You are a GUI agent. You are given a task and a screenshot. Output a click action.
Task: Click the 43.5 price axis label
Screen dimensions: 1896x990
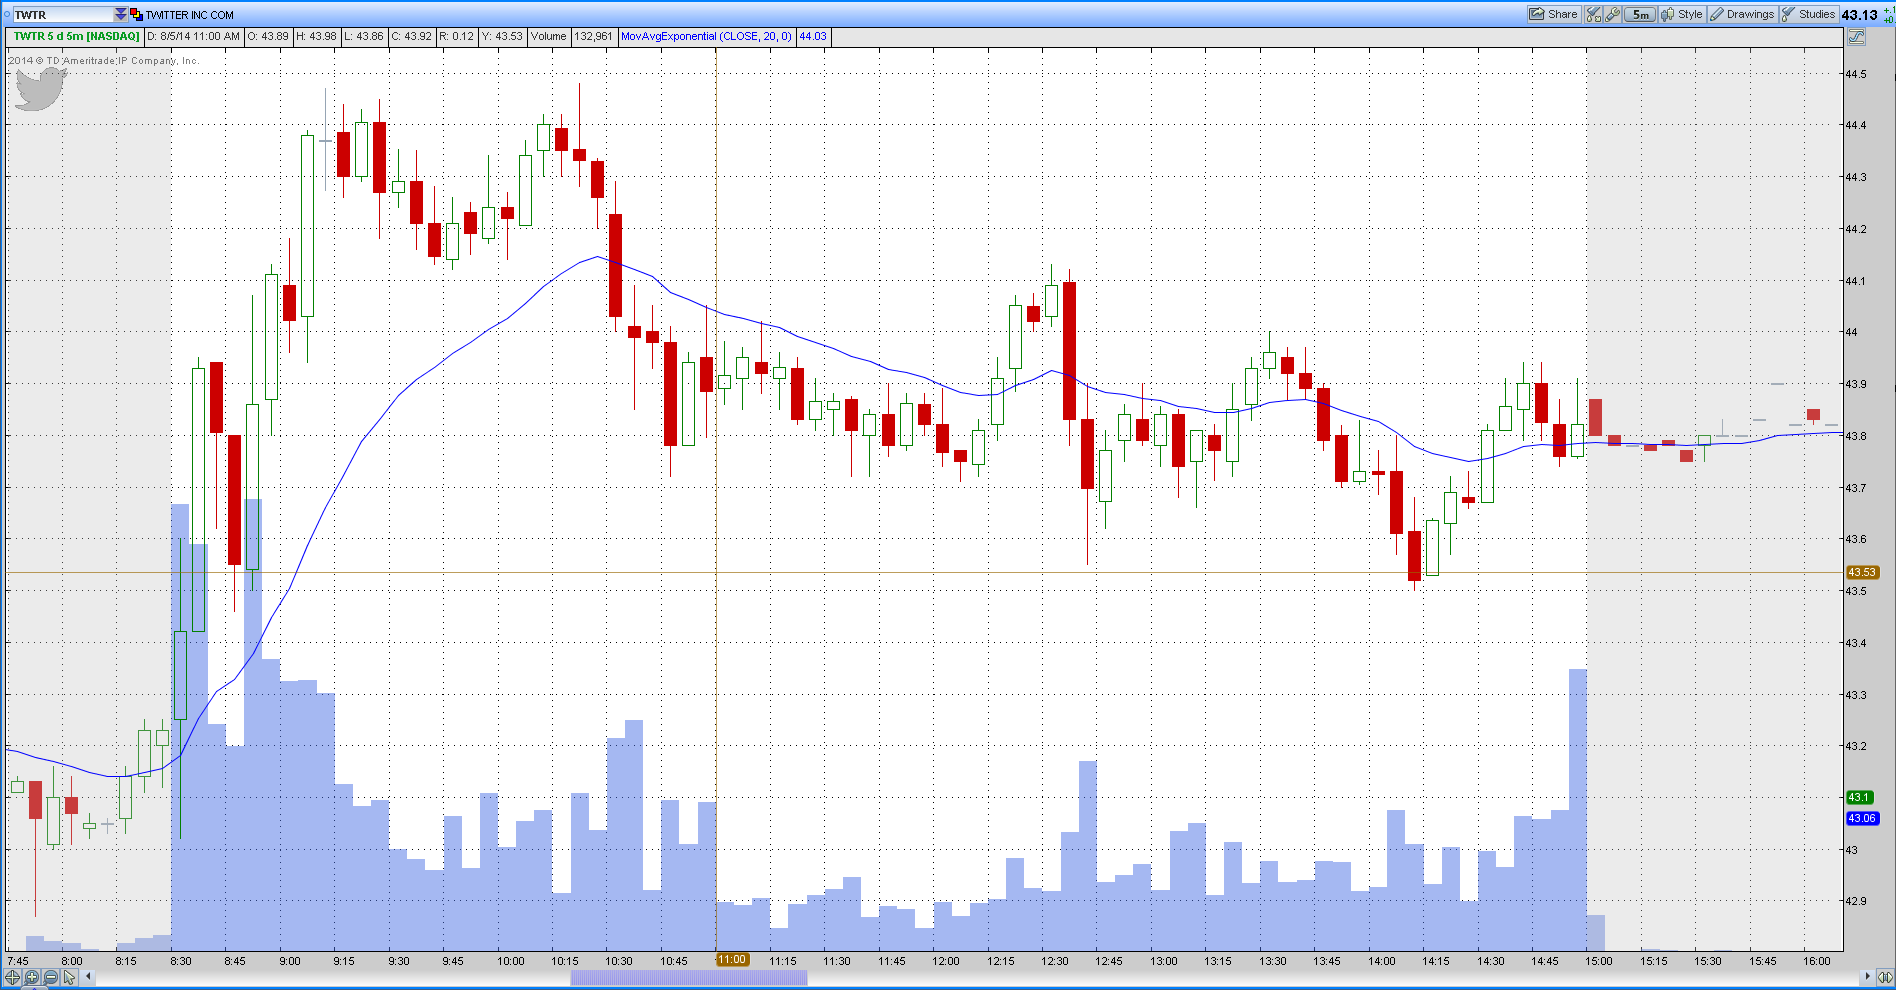click(1856, 591)
